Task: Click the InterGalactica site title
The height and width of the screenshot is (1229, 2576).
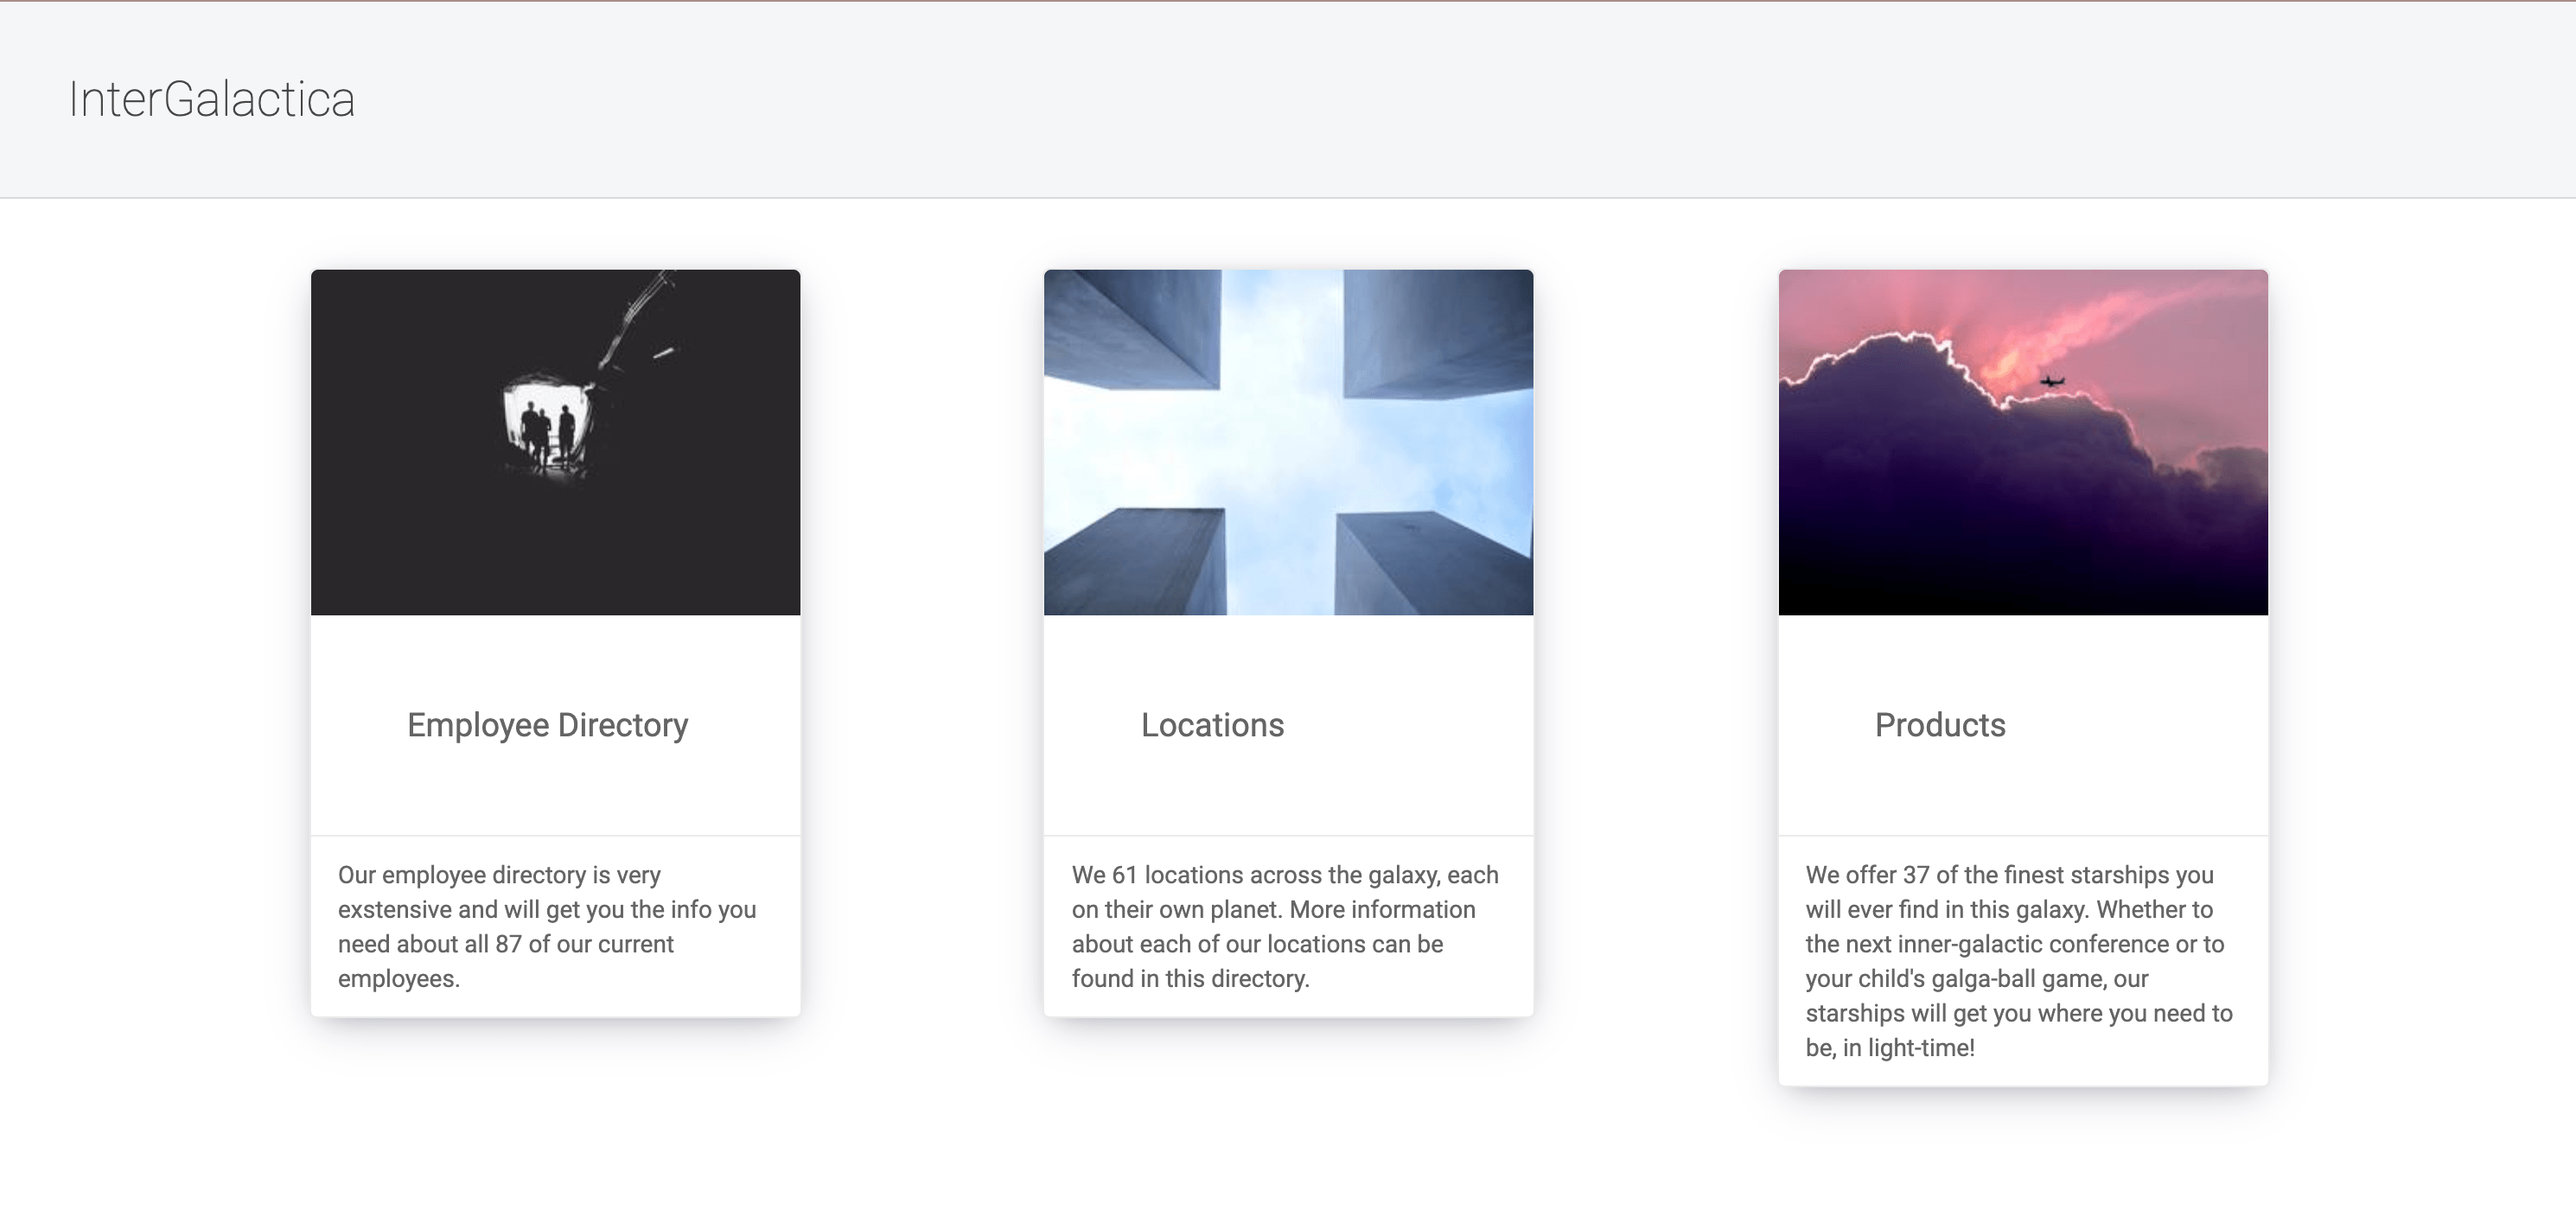Action: [x=212, y=98]
